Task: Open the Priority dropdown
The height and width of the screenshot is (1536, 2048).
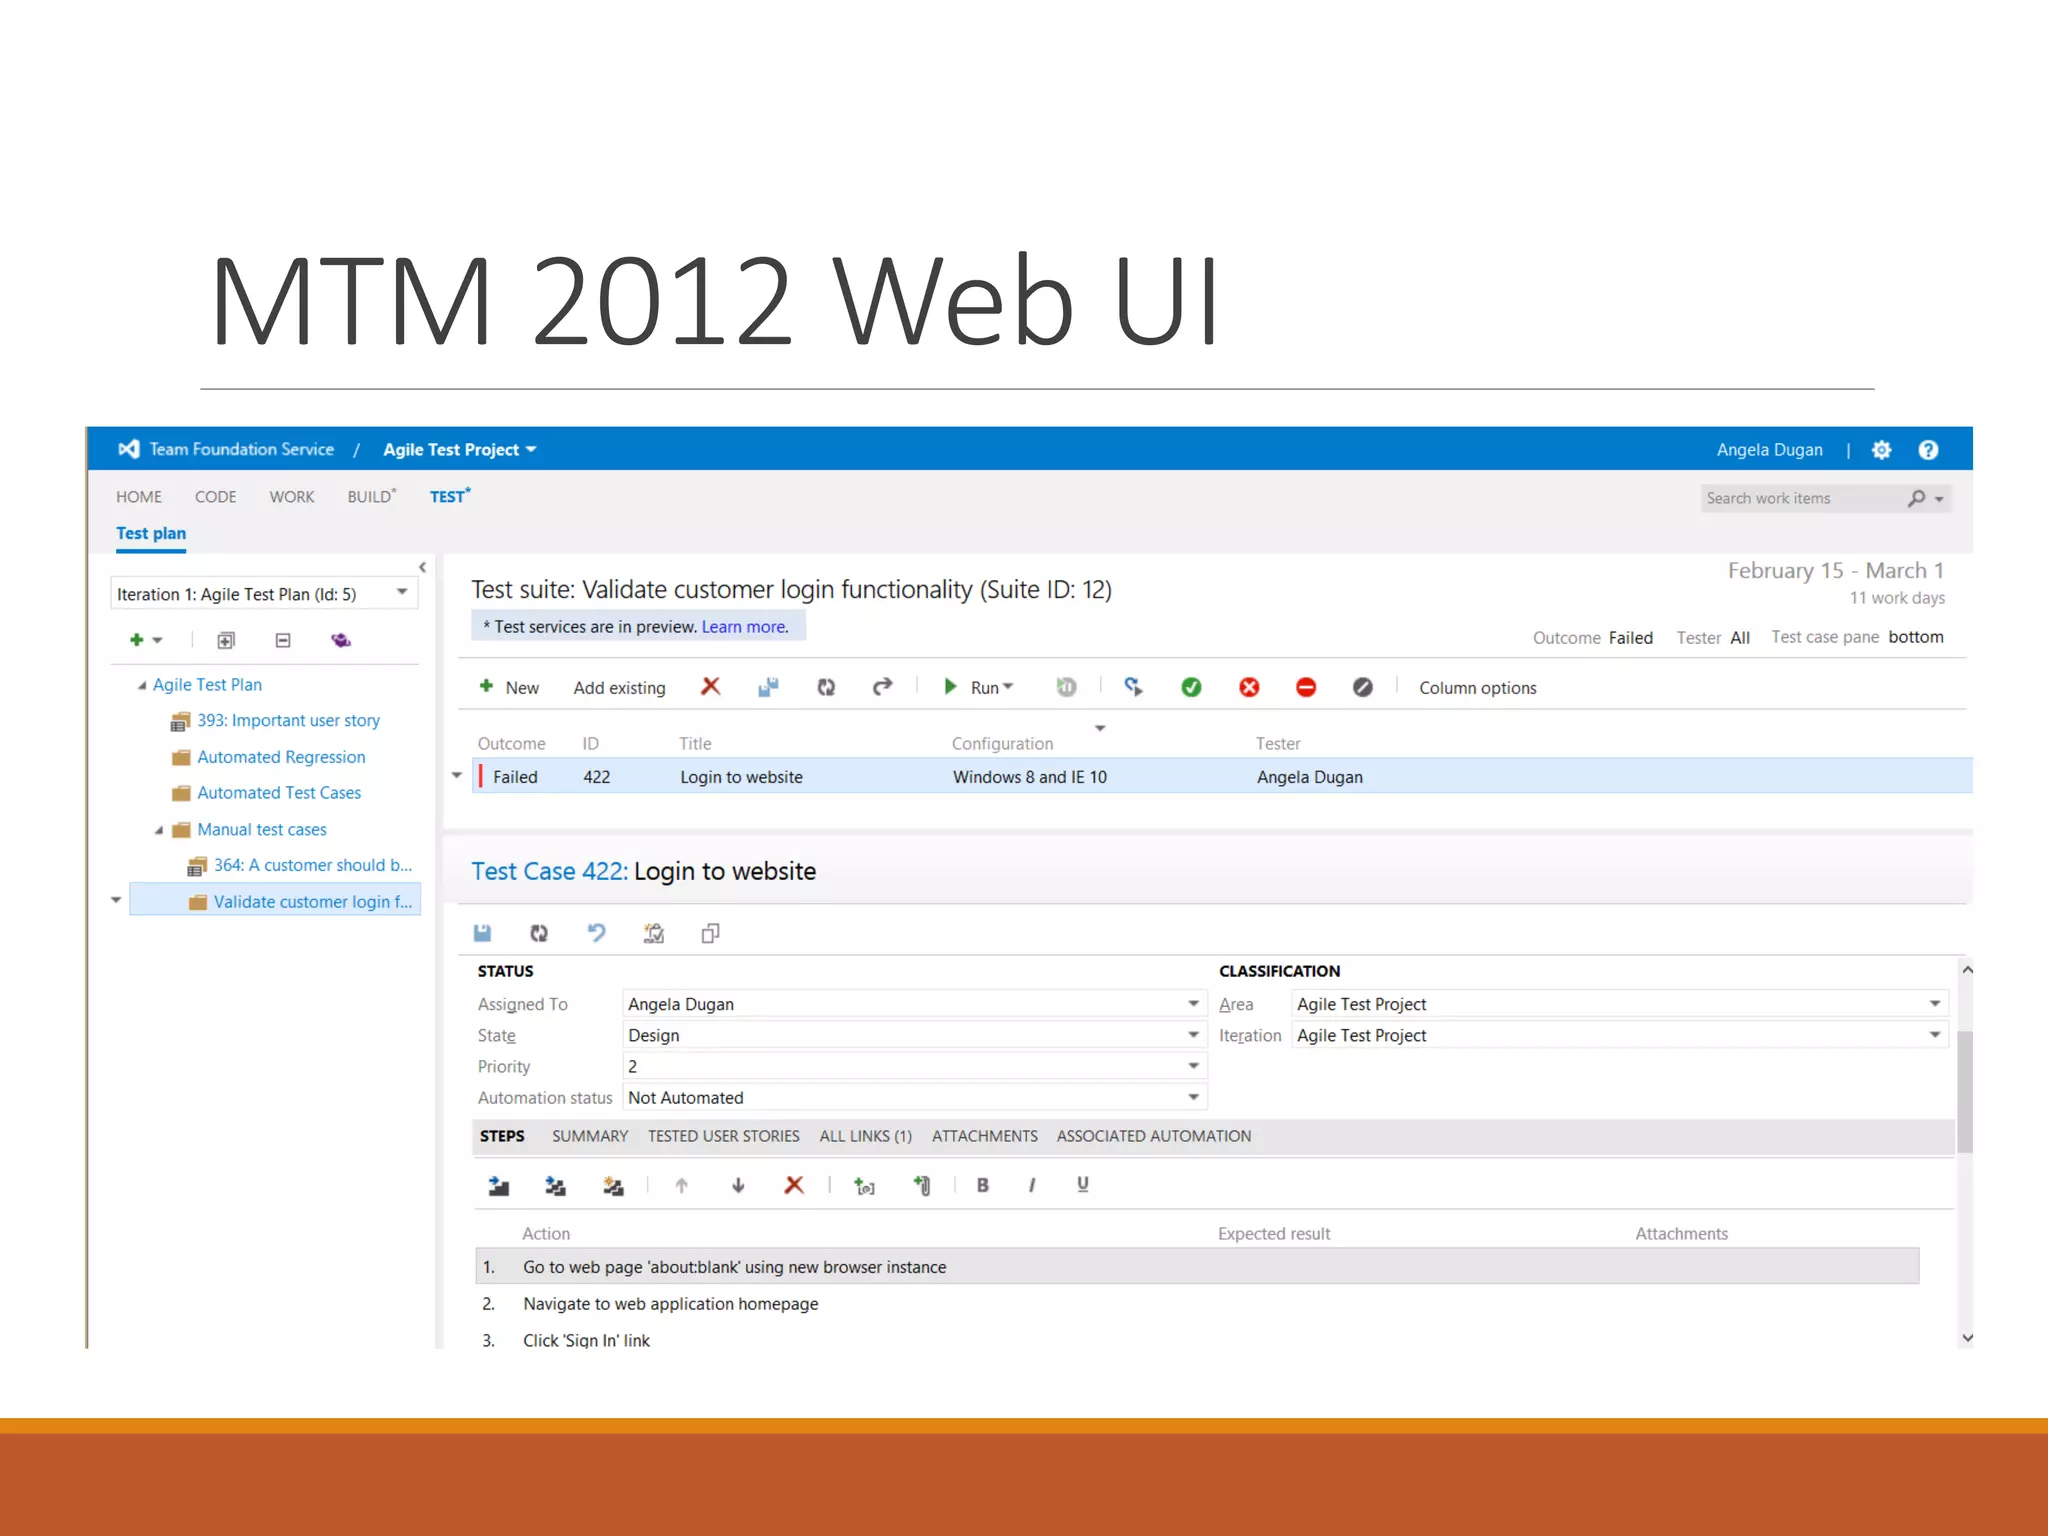Action: (1193, 1066)
